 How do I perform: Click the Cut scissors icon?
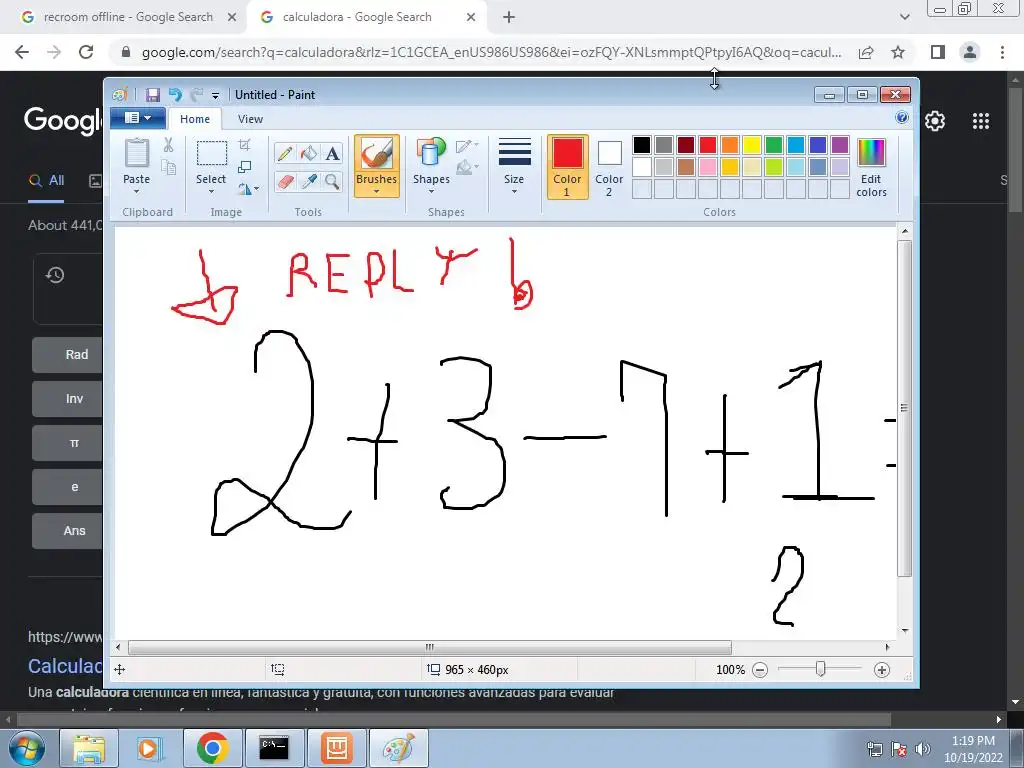coord(168,145)
